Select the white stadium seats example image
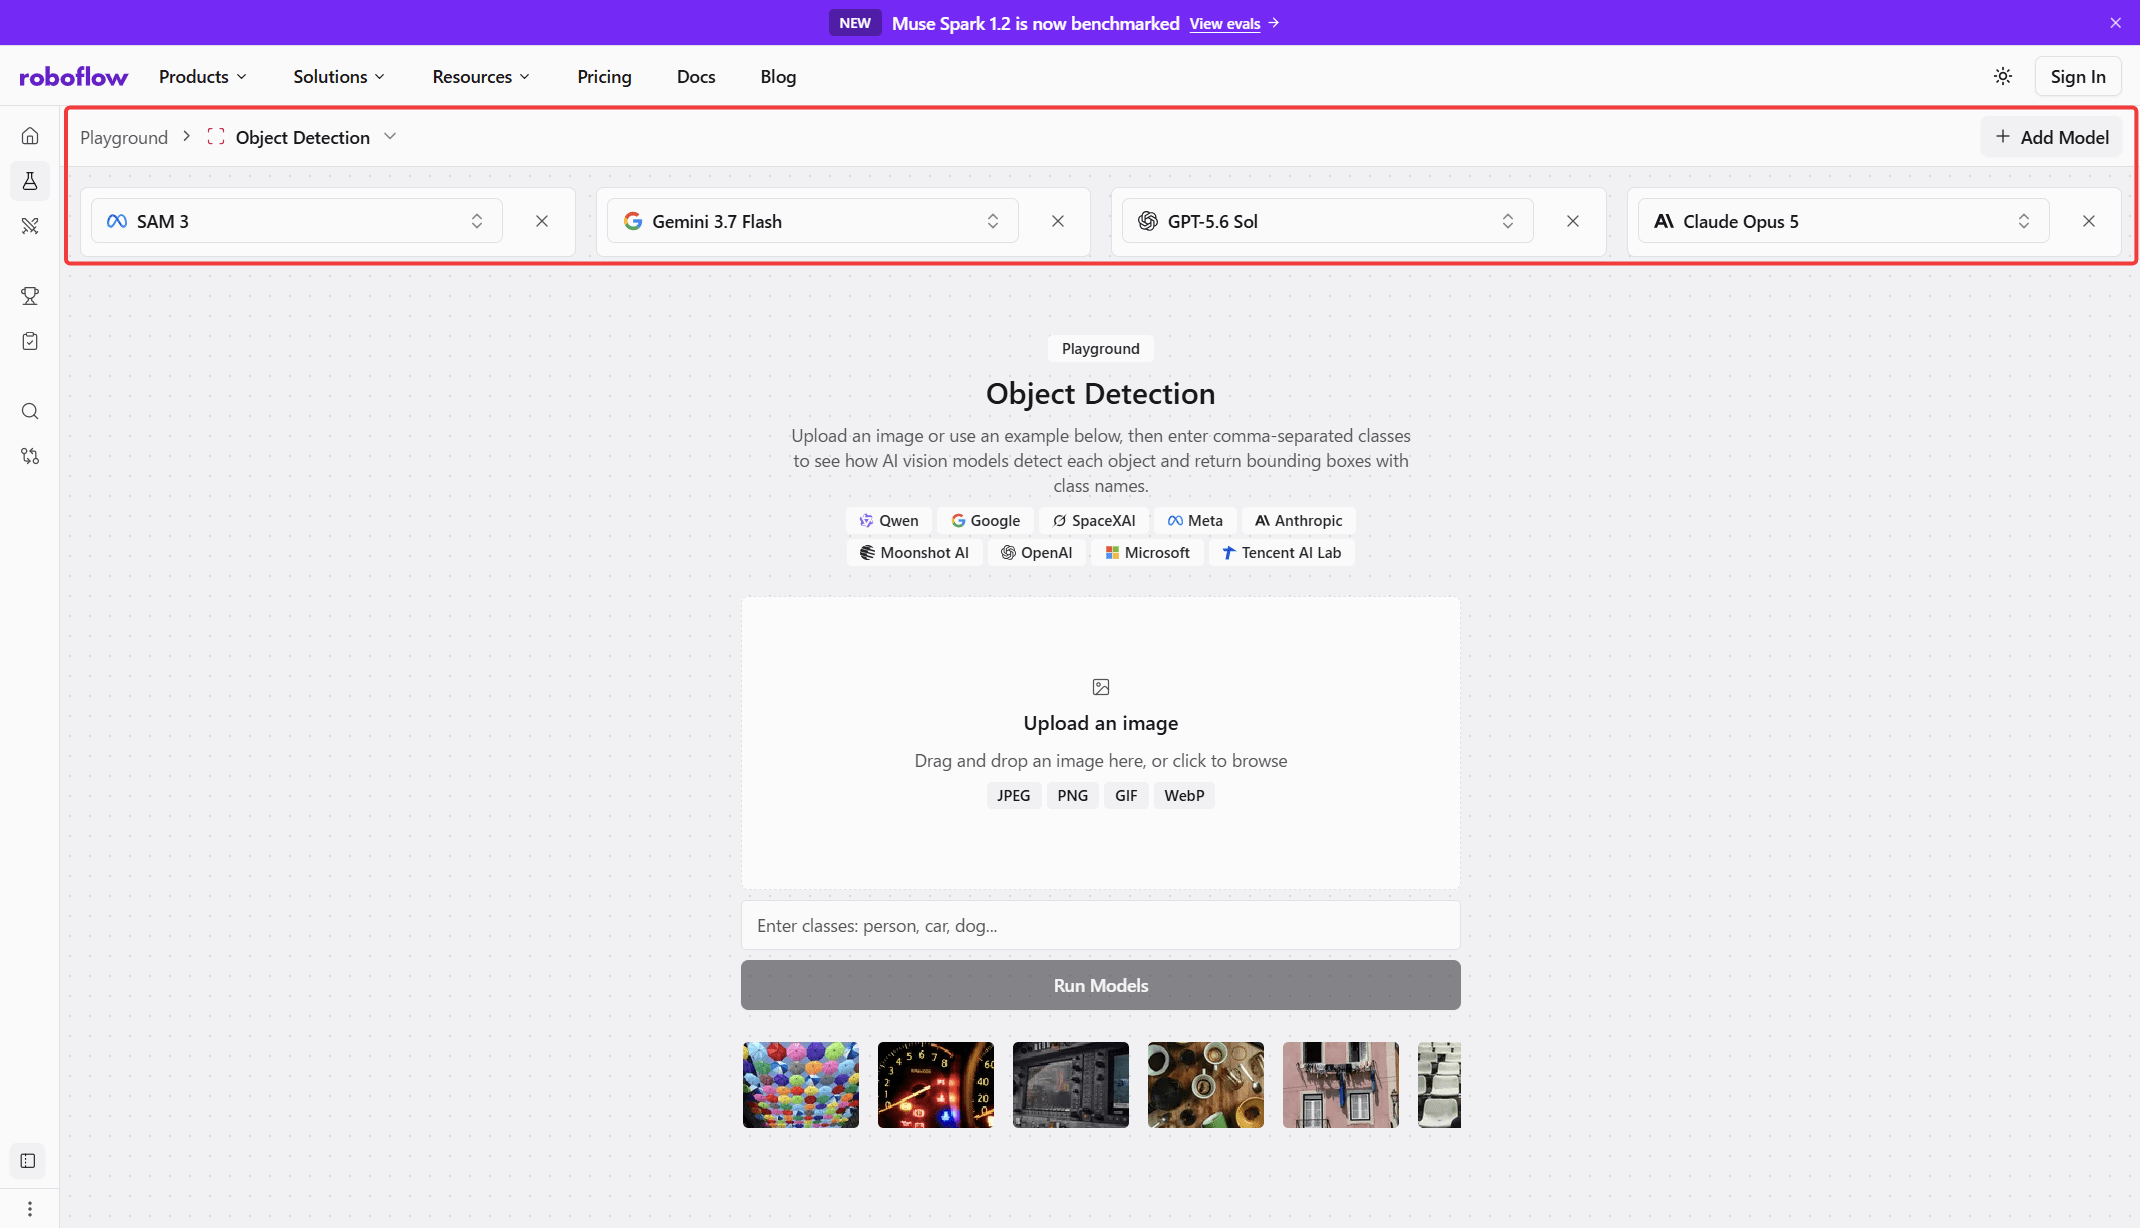Image resolution: width=2140 pixels, height=1228 pixels. tap(1440, 1085)
